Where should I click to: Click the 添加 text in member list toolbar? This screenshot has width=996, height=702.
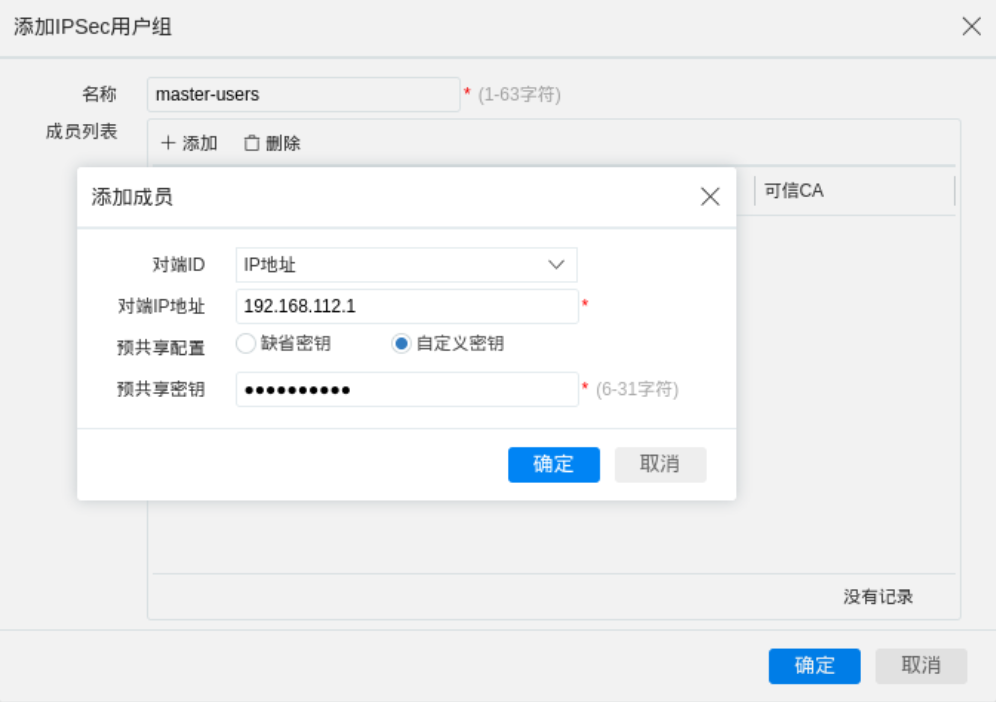[200, 143]
